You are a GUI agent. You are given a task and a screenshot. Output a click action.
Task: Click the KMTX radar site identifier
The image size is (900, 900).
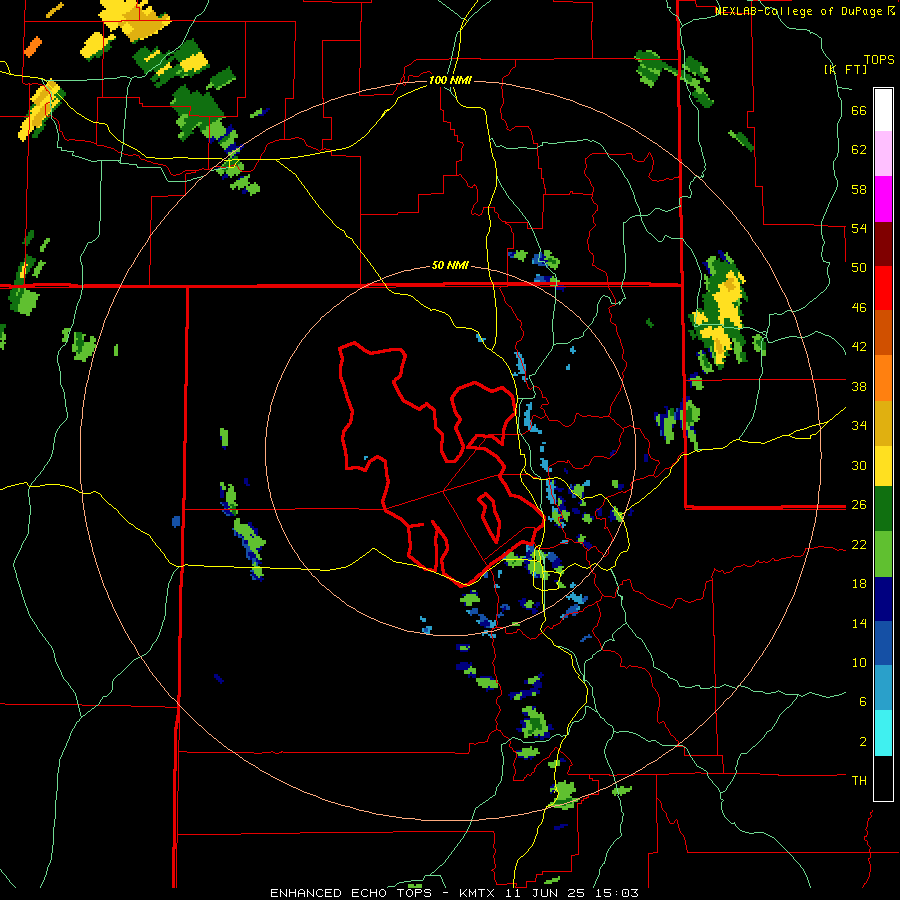pyautogui.click(x=479, y=893)
